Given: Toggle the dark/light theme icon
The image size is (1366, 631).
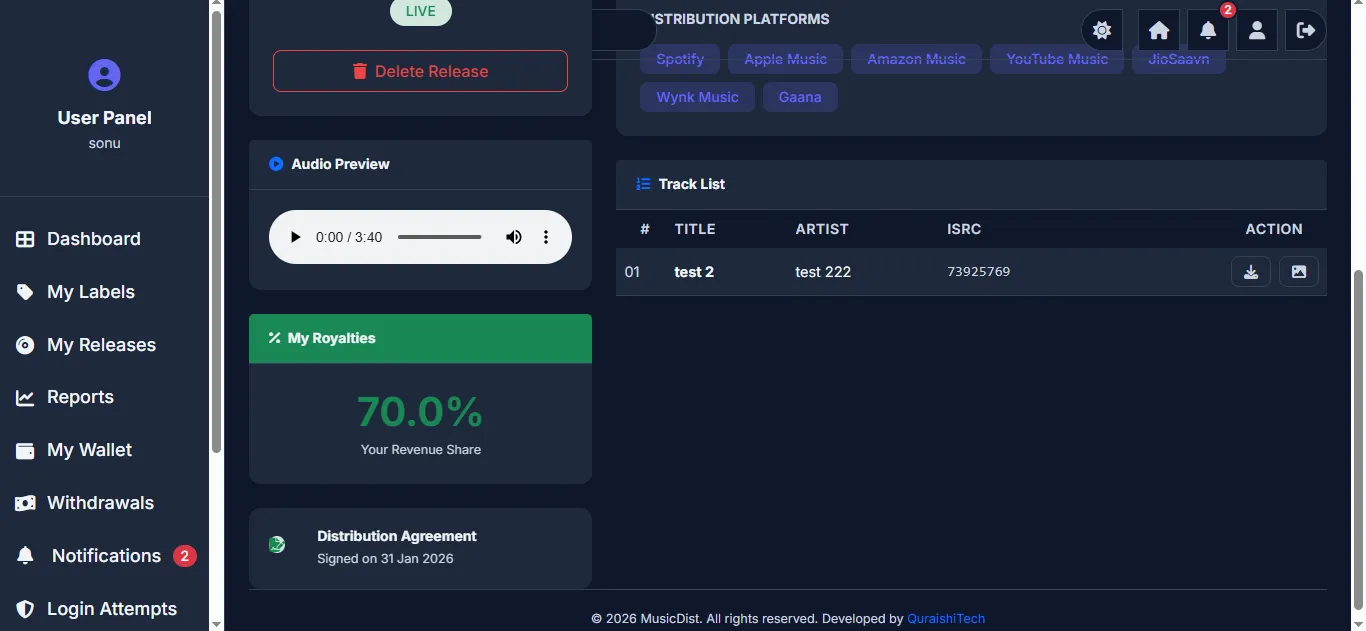Looking at the screenshot, I should (1102, 30).
